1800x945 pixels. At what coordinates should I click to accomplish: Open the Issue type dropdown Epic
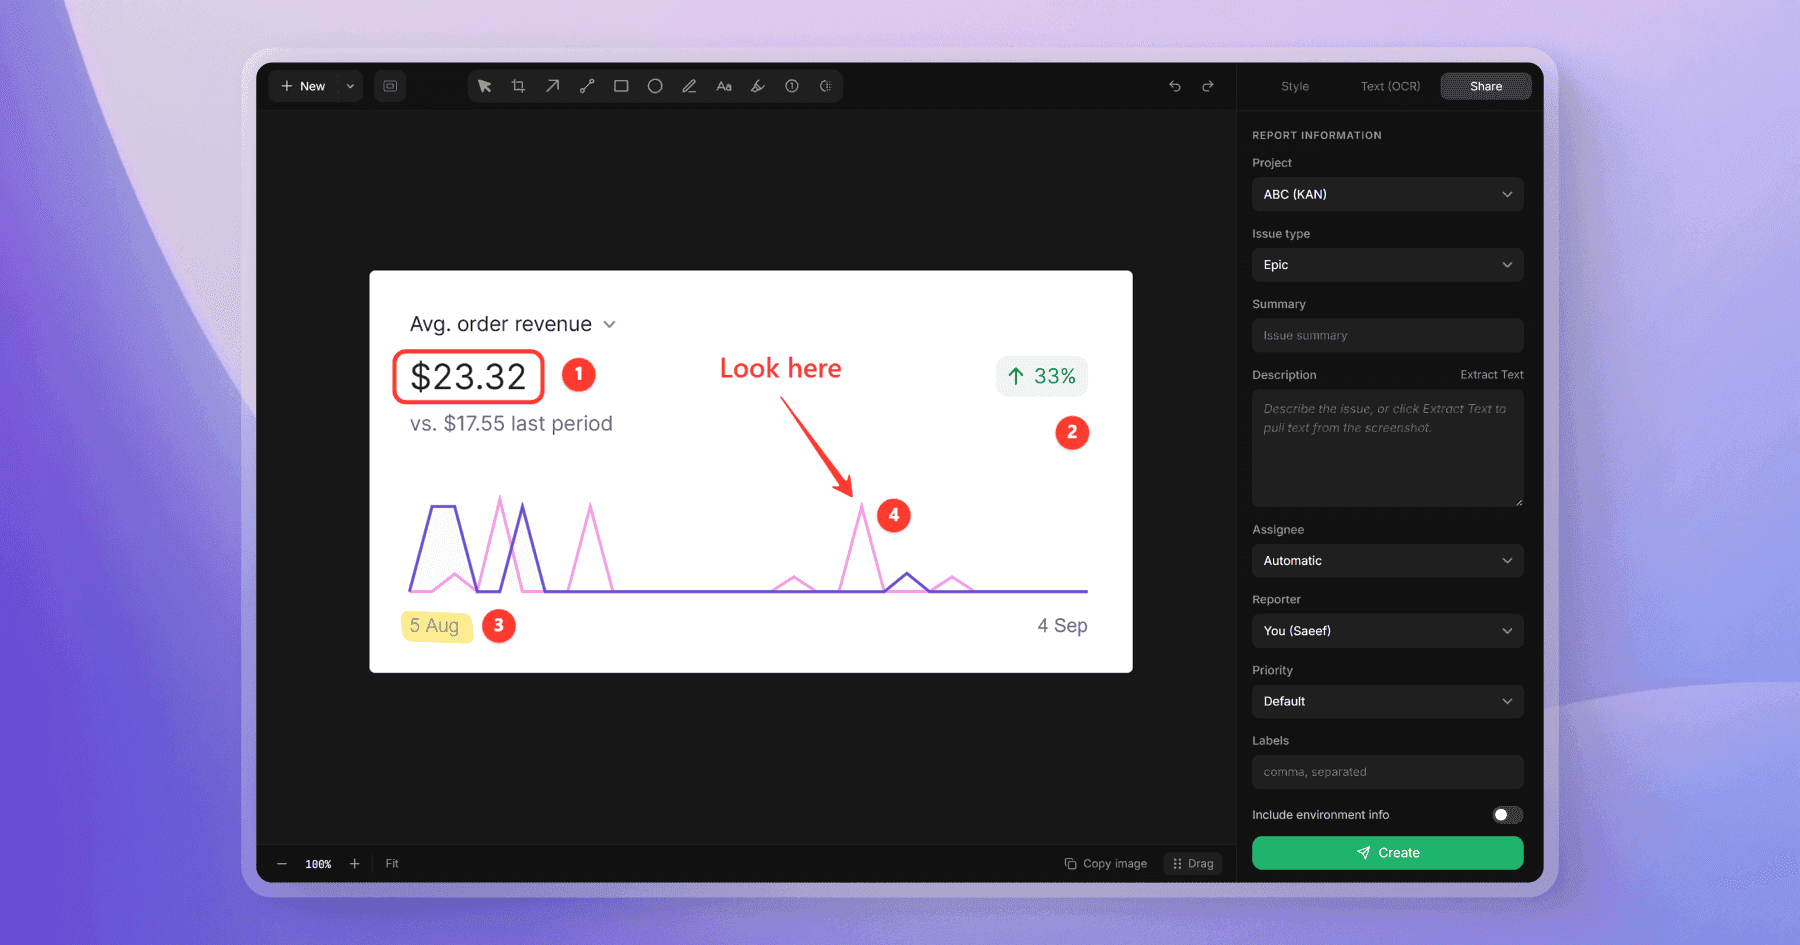pyautogui.click(x=1387, y=265)
